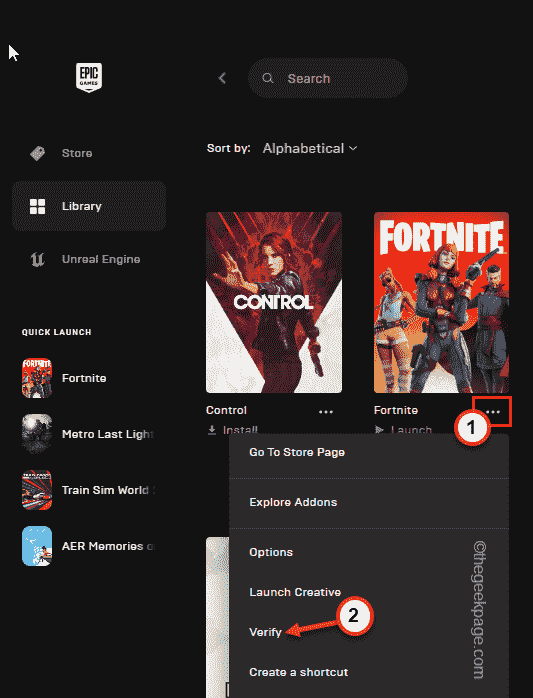The width and height of the screenshot is (533, 698).
Task: Choose Launch Creative menu item
Action: coord(295,592)
